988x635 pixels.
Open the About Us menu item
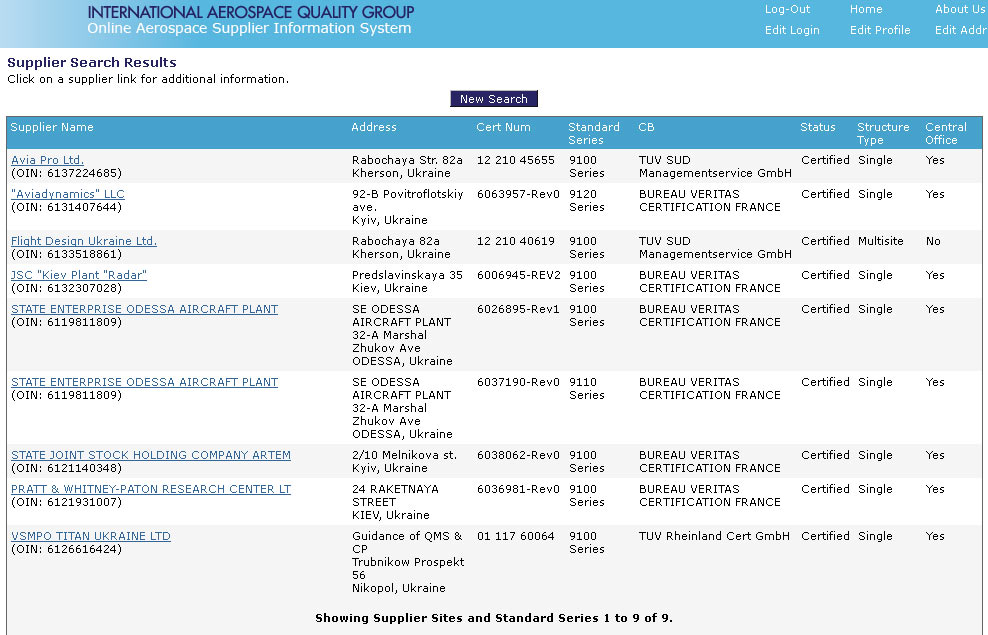click(x=960, y=9)
